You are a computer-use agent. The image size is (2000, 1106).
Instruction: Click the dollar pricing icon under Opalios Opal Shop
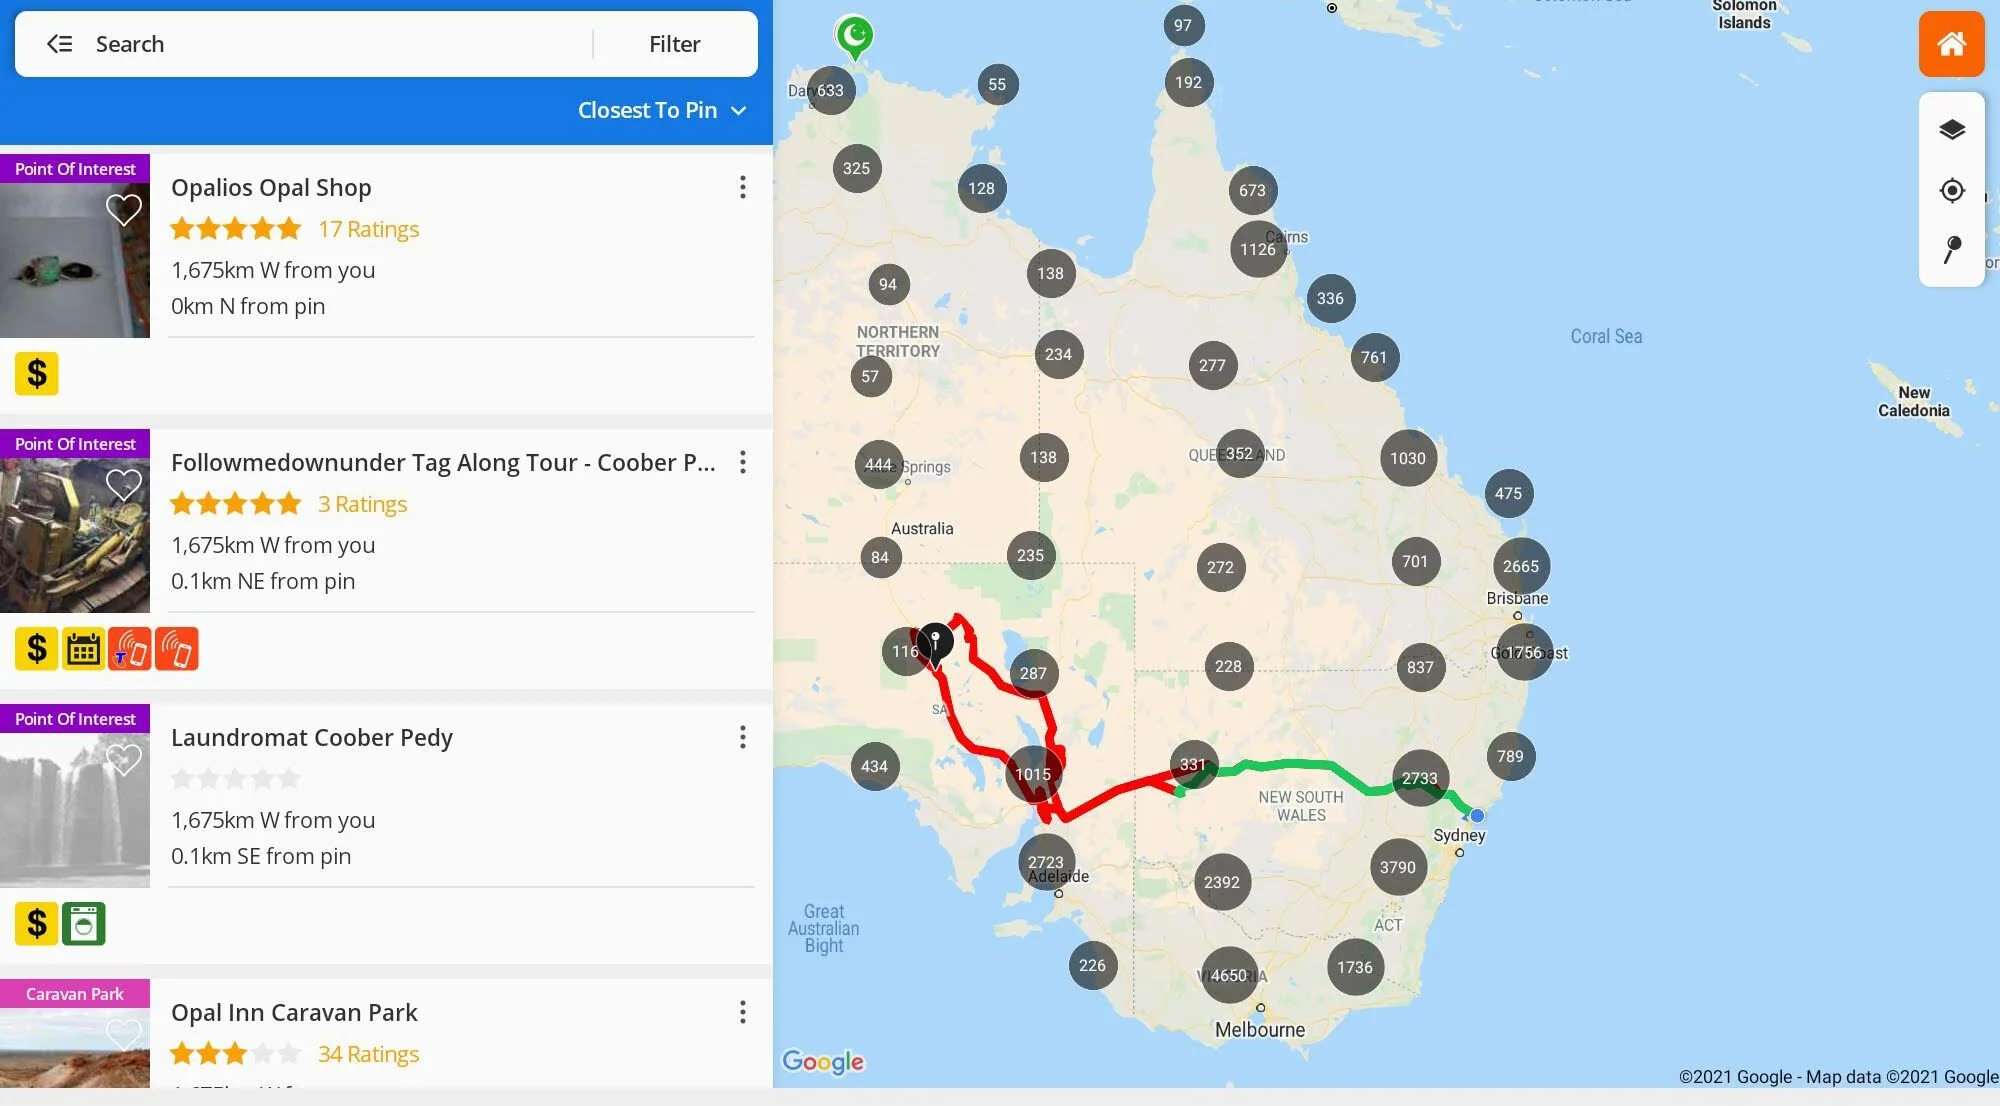click(x=37, y=373)
